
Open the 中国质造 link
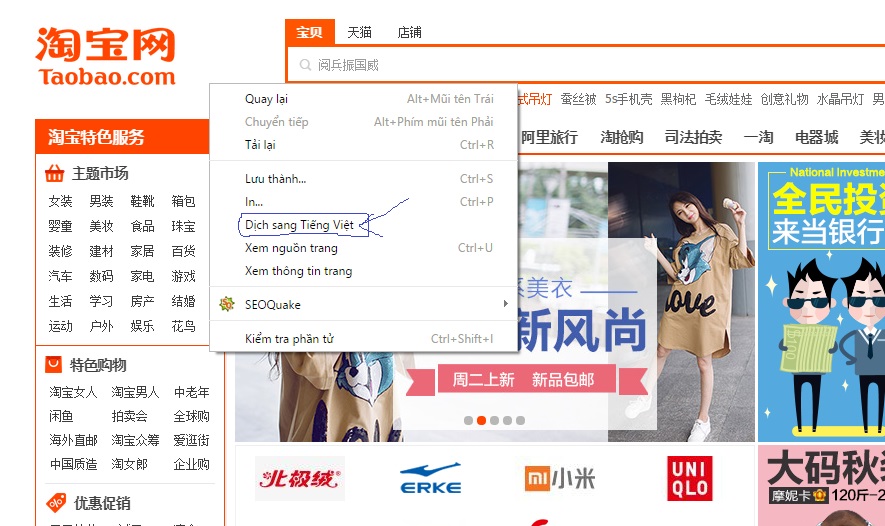coord(73,464)
